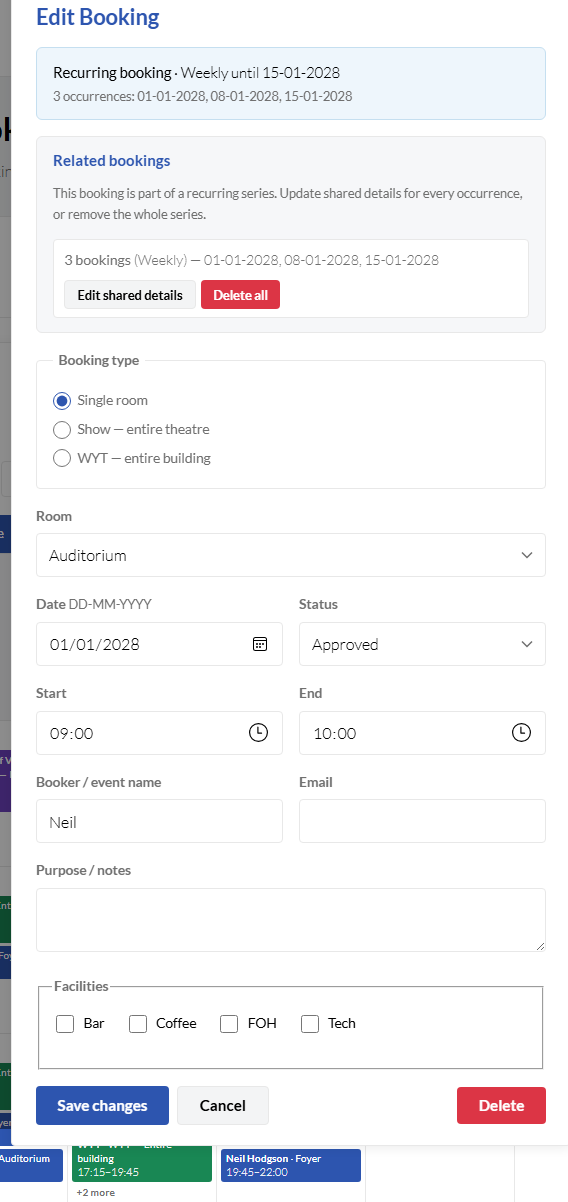Click the blue Auditorium event behind the dialog
Image resolution: width=568 pixels, height=1202 pixels.
(31, 1165)
